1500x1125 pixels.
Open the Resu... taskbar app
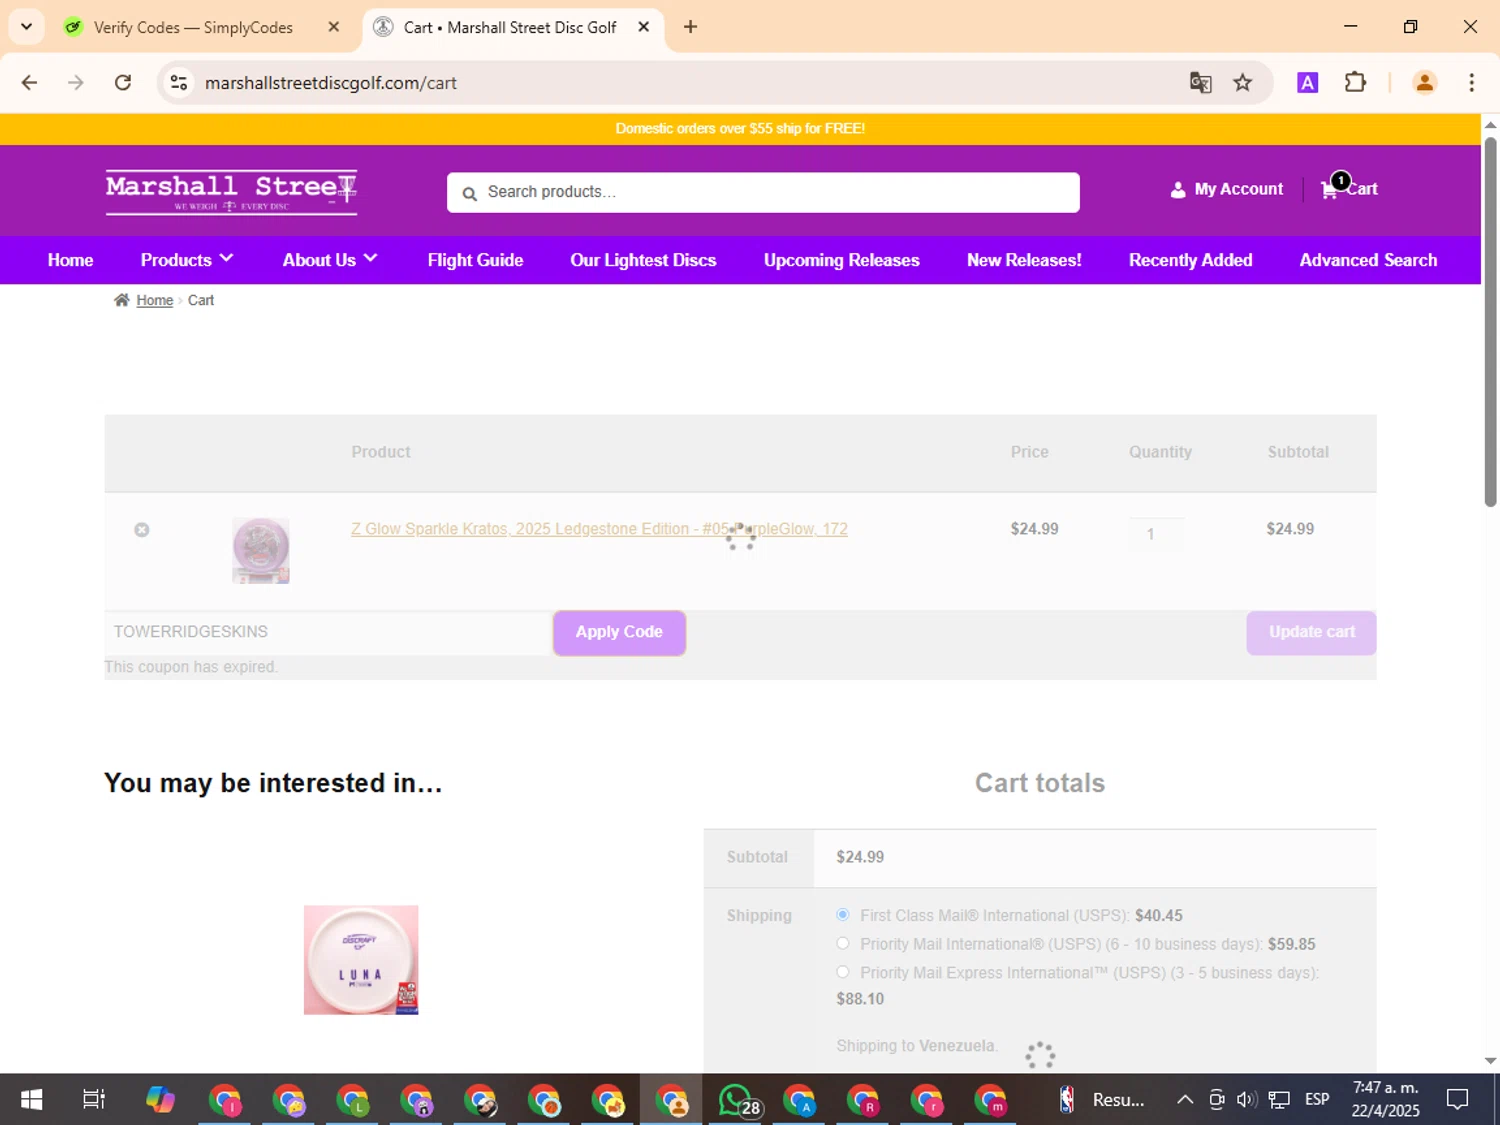pyautogui.click(x=1101, y=1100)
